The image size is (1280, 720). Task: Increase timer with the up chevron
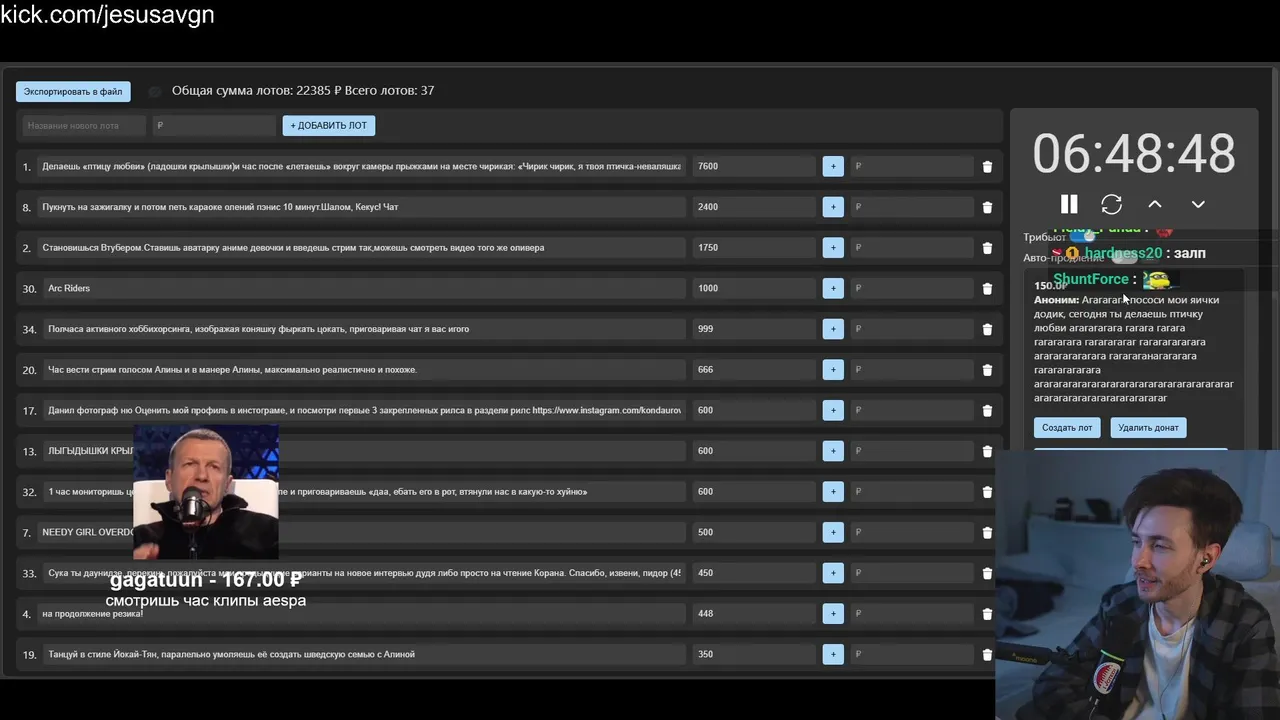click(1155, 204)
